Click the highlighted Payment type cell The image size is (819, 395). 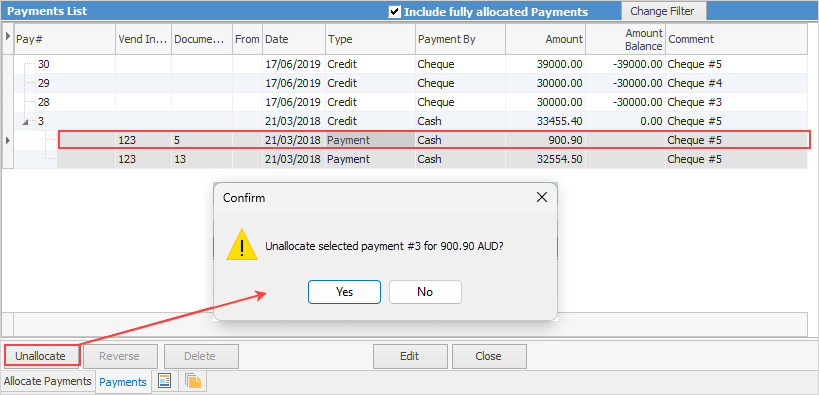[371, 140]
